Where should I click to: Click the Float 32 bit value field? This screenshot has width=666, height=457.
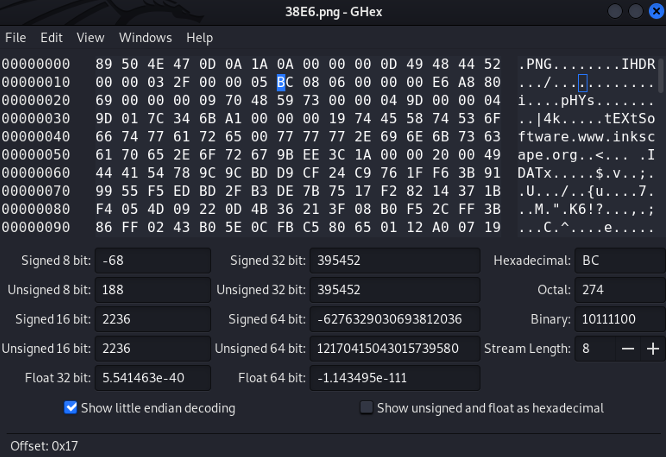tap(152, 378)
